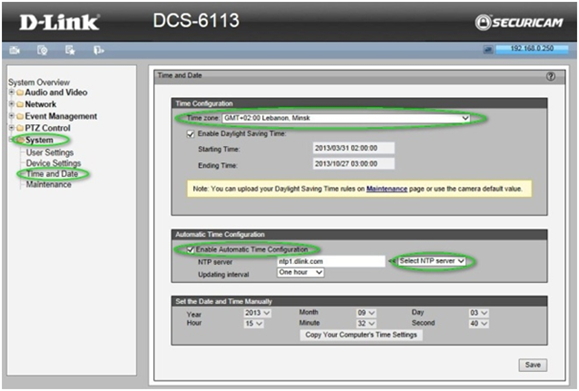Viewport: 579px width, 391px height.
Task: Click the starred settings toolbar icon
Action: 70,50
